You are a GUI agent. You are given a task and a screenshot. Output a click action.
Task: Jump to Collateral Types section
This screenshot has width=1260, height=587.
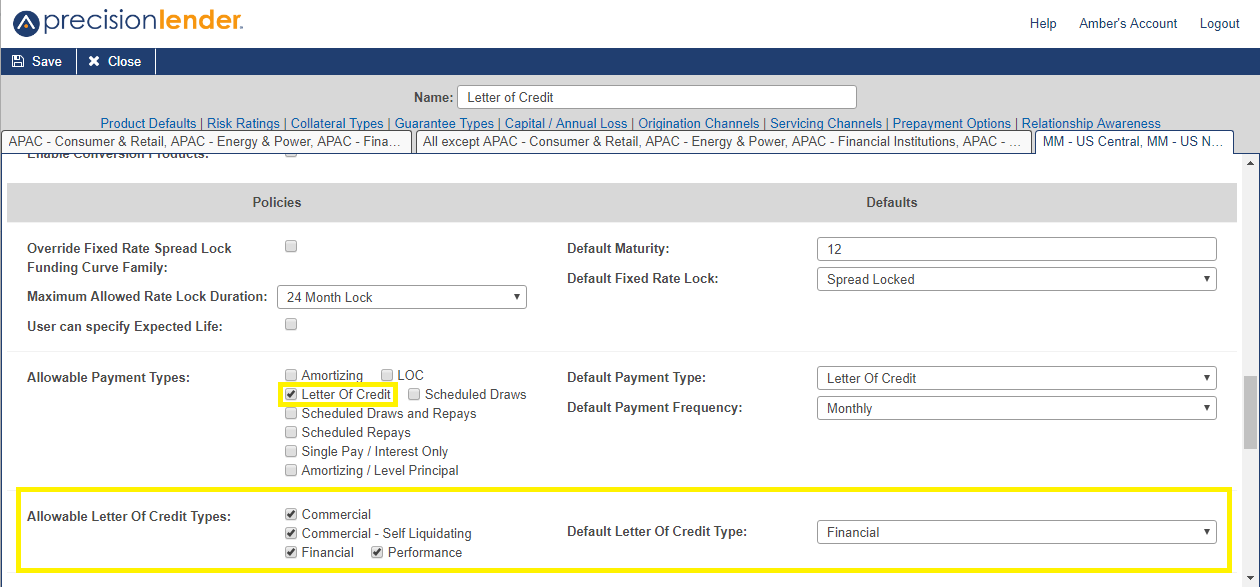click(337, 124)
